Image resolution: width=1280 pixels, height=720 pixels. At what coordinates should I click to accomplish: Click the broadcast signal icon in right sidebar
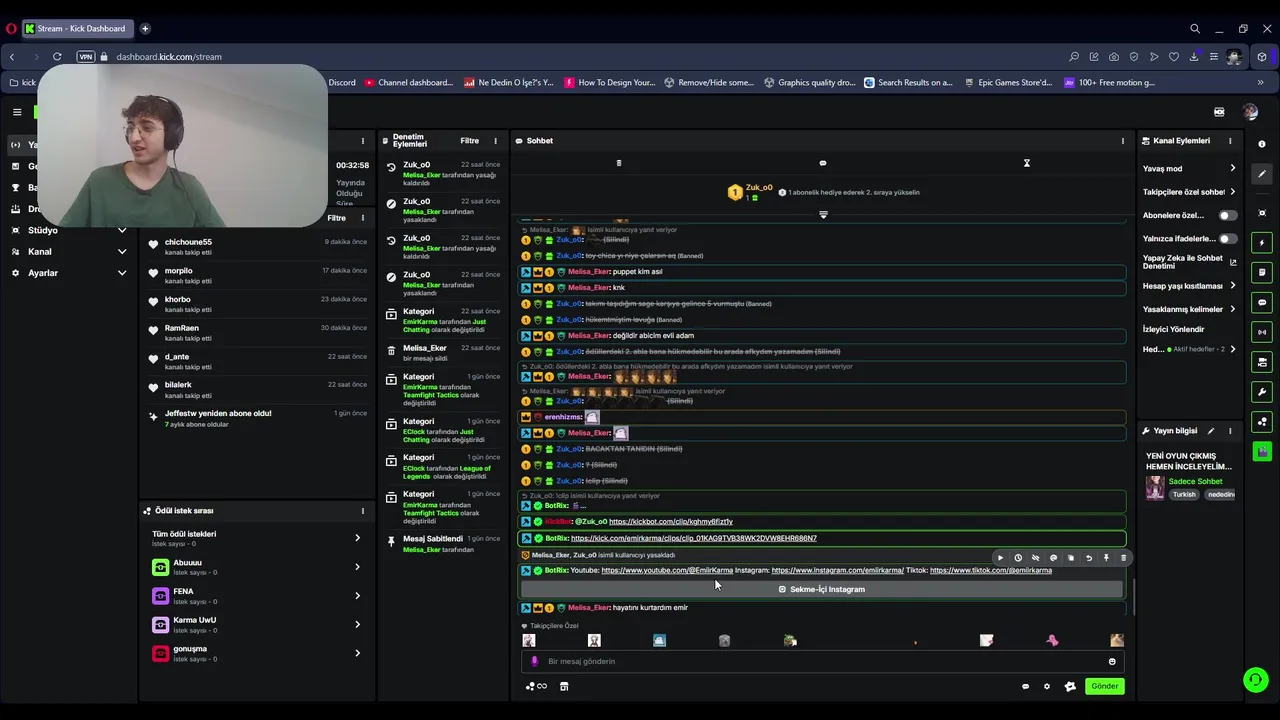pyautogui.click(x=1262, y=332)
